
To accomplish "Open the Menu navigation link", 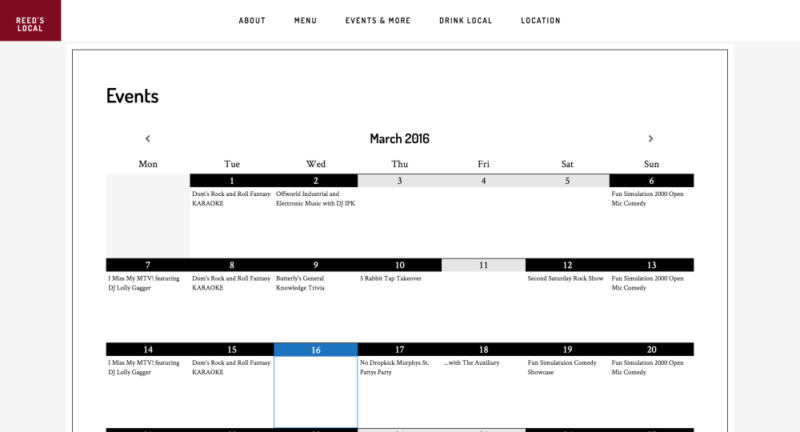I will point(305,20).
